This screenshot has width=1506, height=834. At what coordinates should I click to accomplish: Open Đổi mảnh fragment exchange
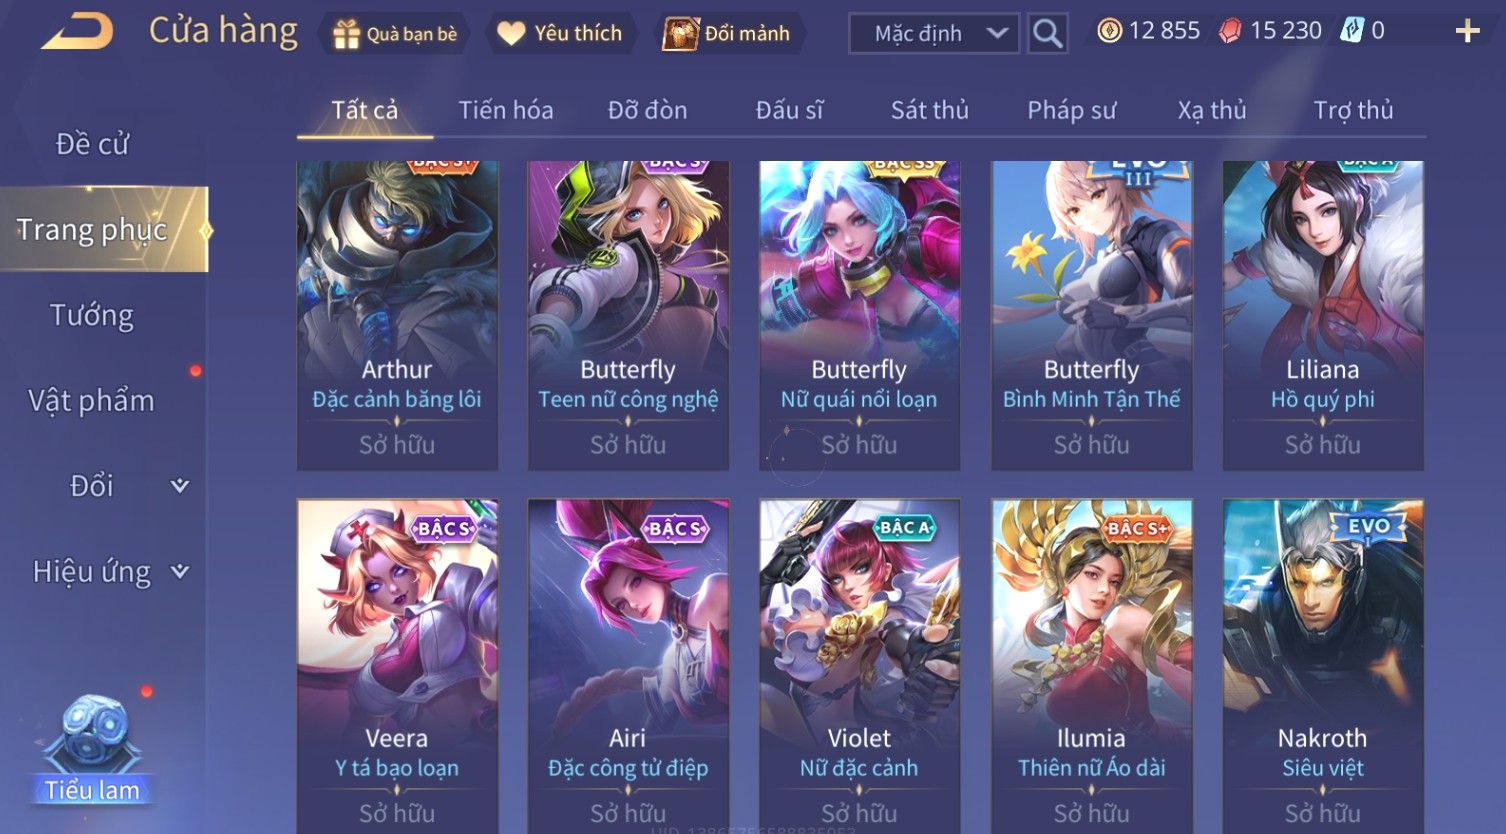click(x=728, y=33)
